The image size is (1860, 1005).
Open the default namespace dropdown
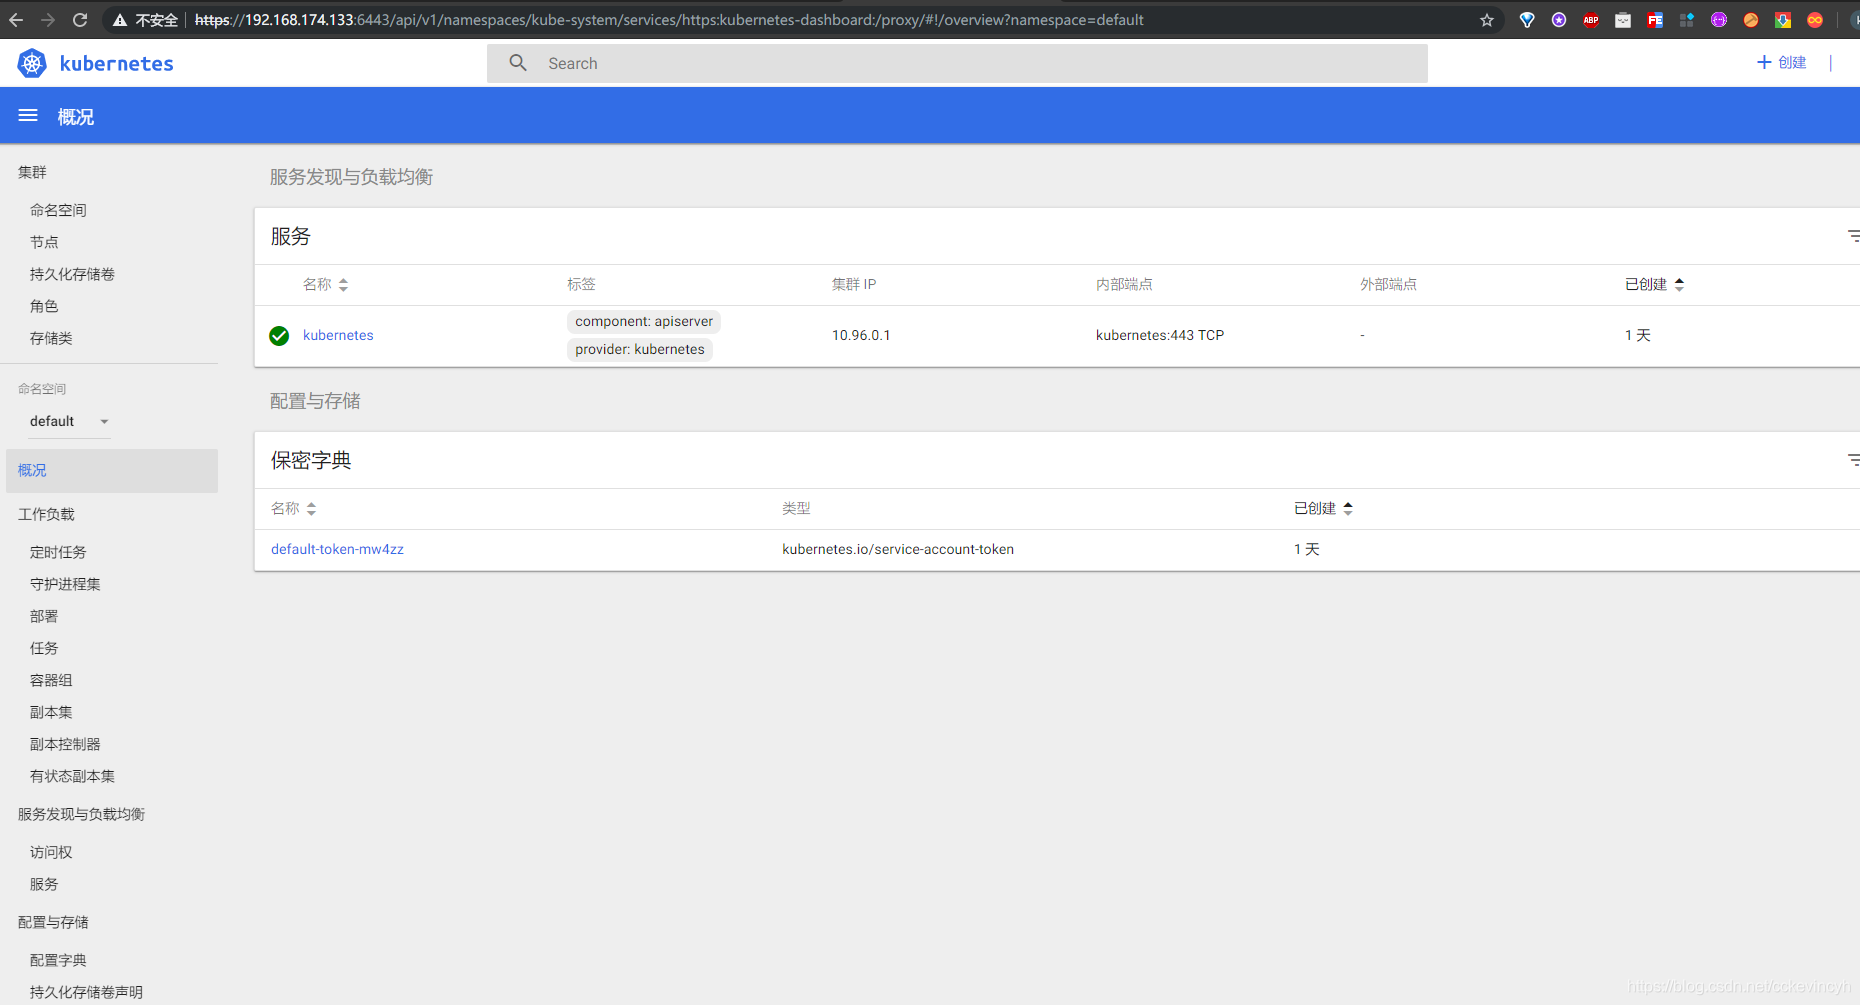point(69,421)
